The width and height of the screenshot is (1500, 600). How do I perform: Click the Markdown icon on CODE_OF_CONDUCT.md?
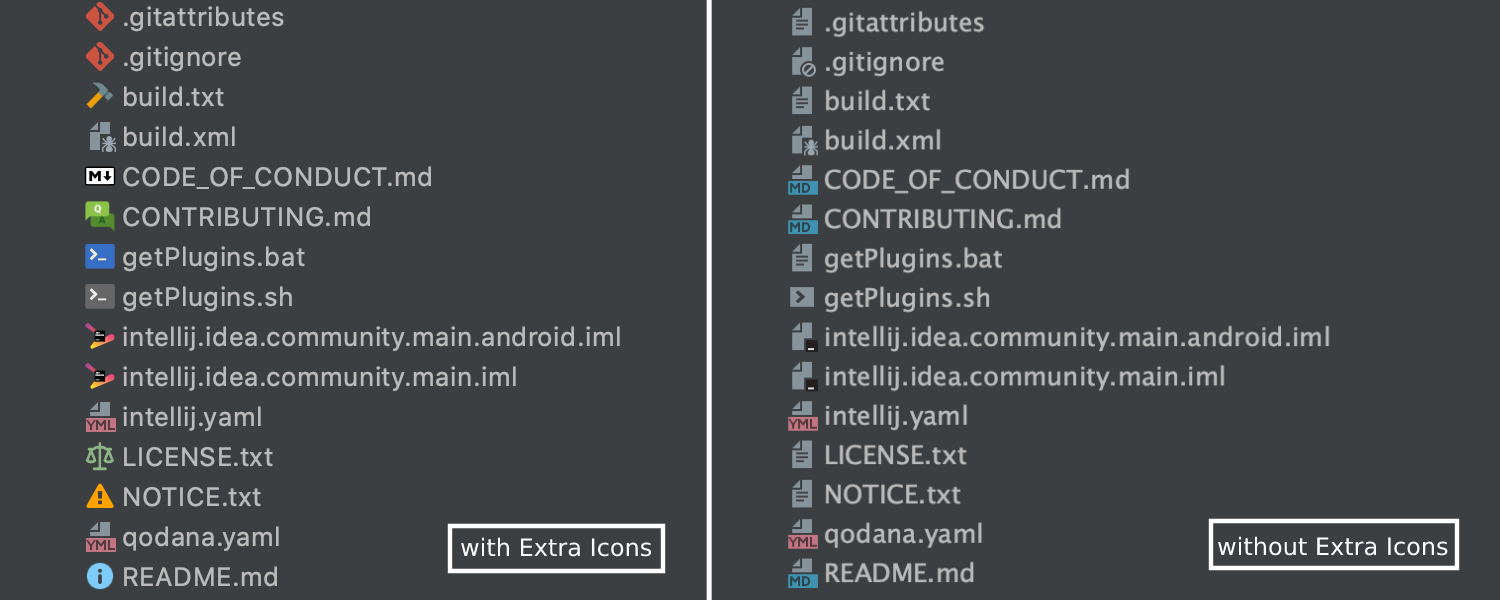[98, 176]
